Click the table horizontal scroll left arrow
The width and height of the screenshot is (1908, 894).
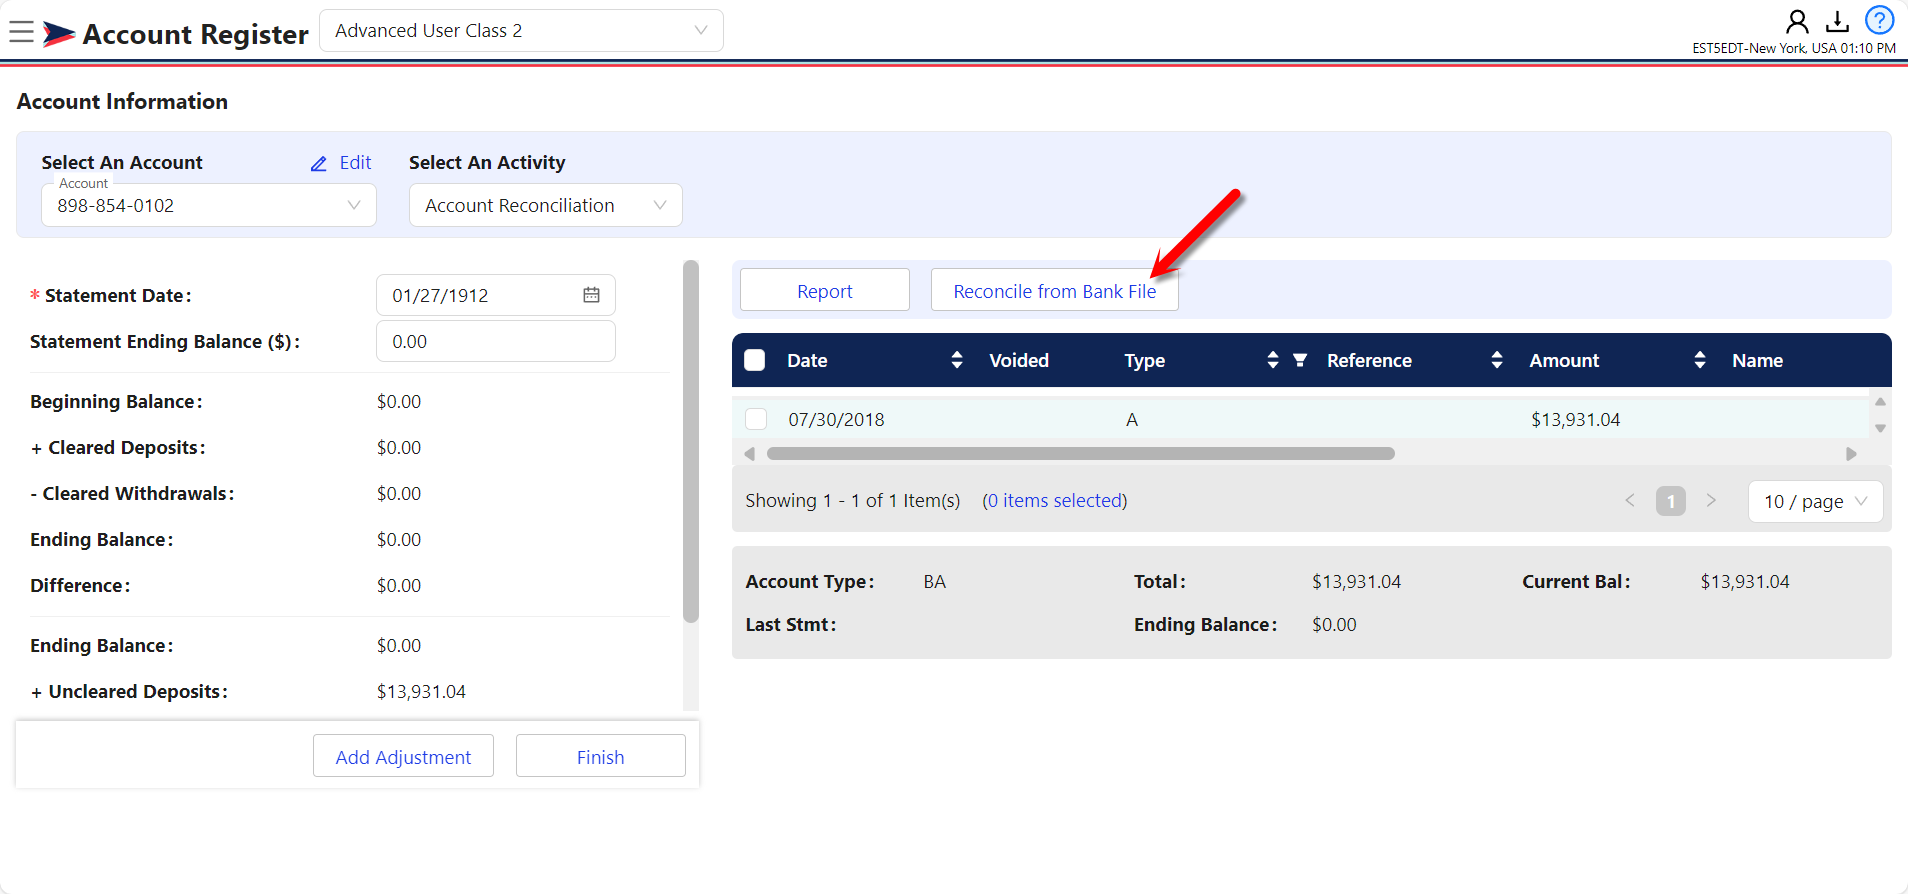(x=749, y=454)
